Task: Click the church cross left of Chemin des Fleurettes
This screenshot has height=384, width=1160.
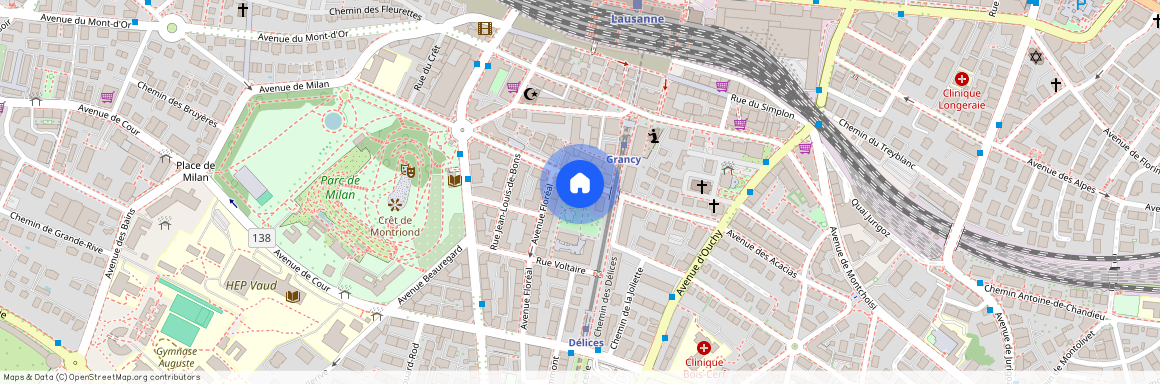Action: click(x=243, y=10)
